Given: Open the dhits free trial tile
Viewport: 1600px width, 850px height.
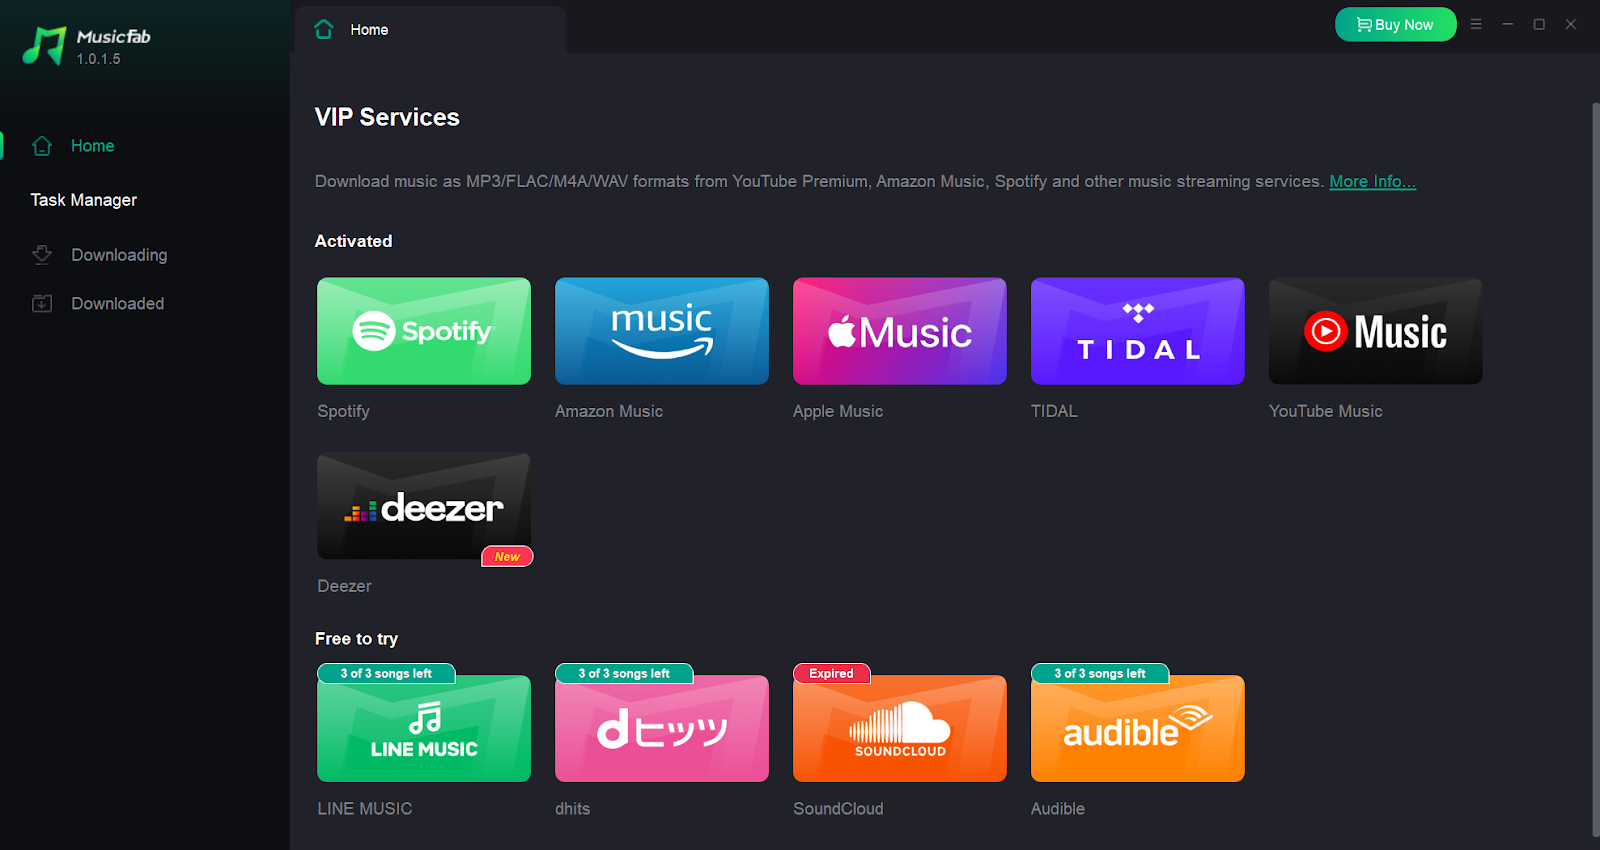Looking at the screenshot, I should coord(662,729).
